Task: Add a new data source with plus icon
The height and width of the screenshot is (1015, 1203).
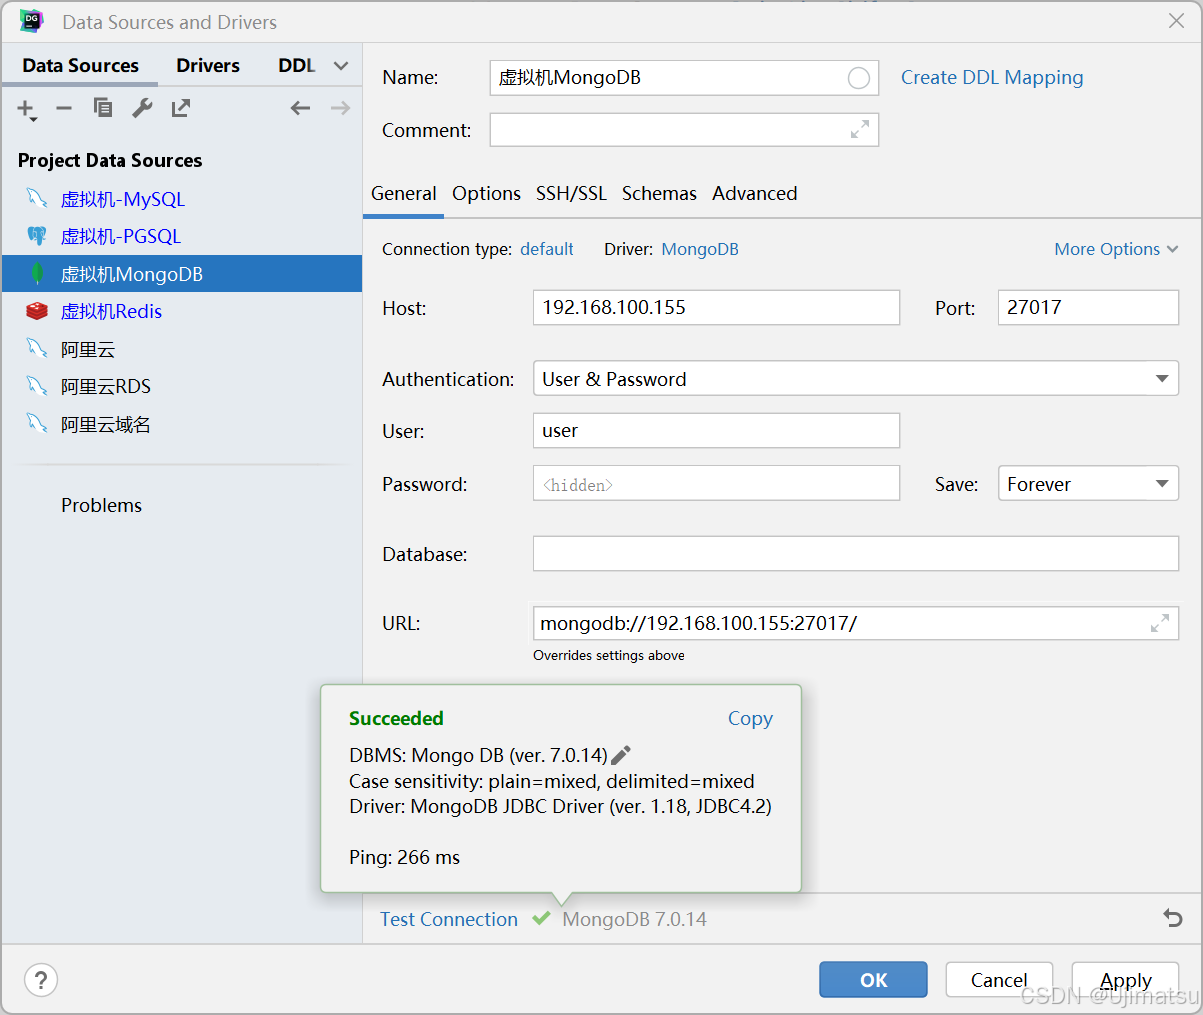Action: click(26, 109)
